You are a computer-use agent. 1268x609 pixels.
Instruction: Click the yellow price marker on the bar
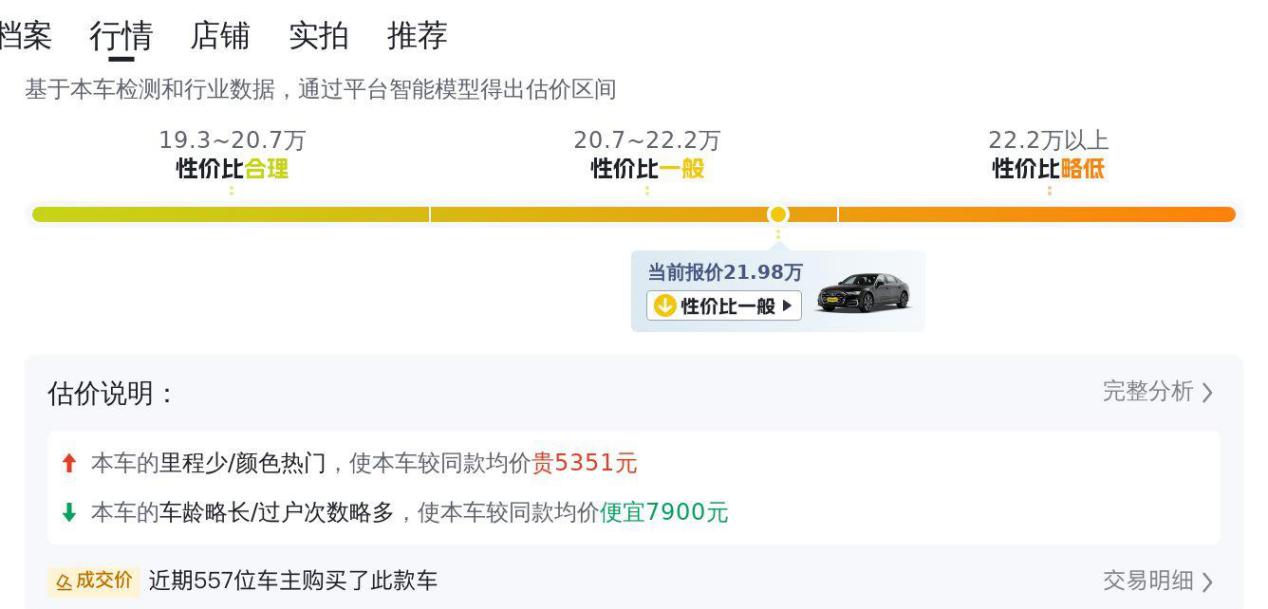[x=778, y=214]
